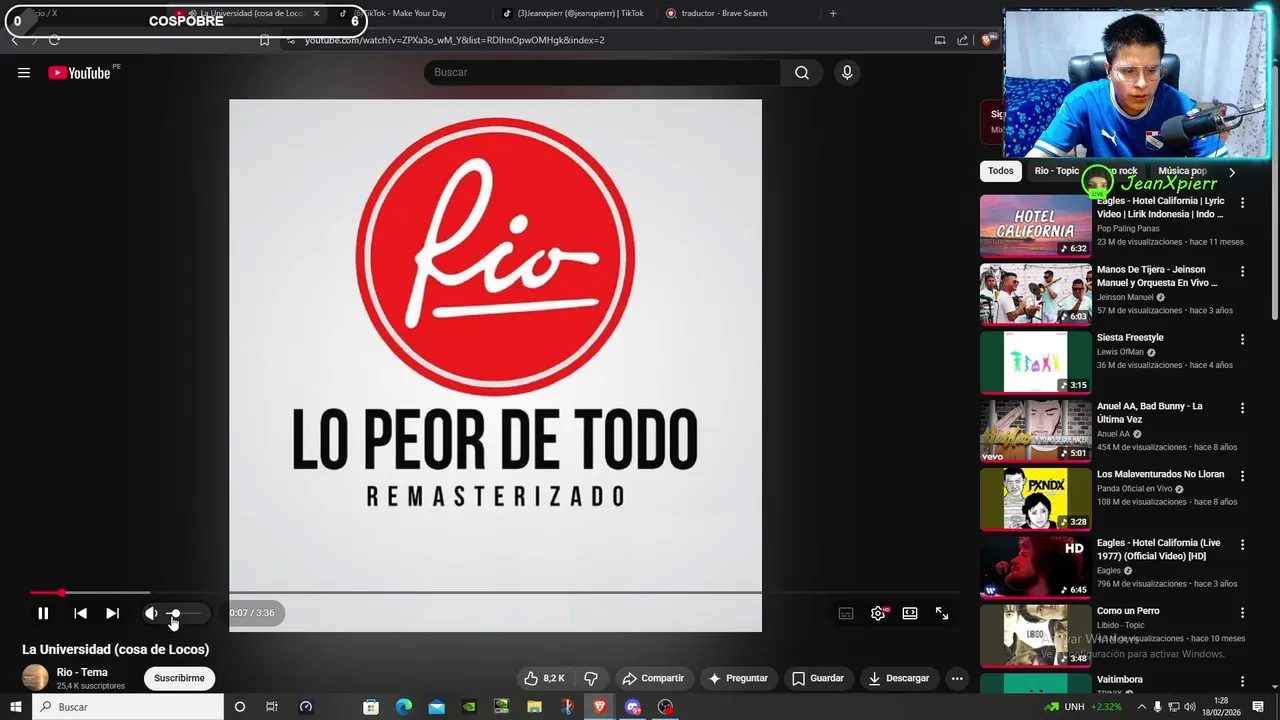Screen dimensions: 1280x720
Task: Open the YouTube hamburger guide menu
Action: pyautogui.click(x=24, y=72)
